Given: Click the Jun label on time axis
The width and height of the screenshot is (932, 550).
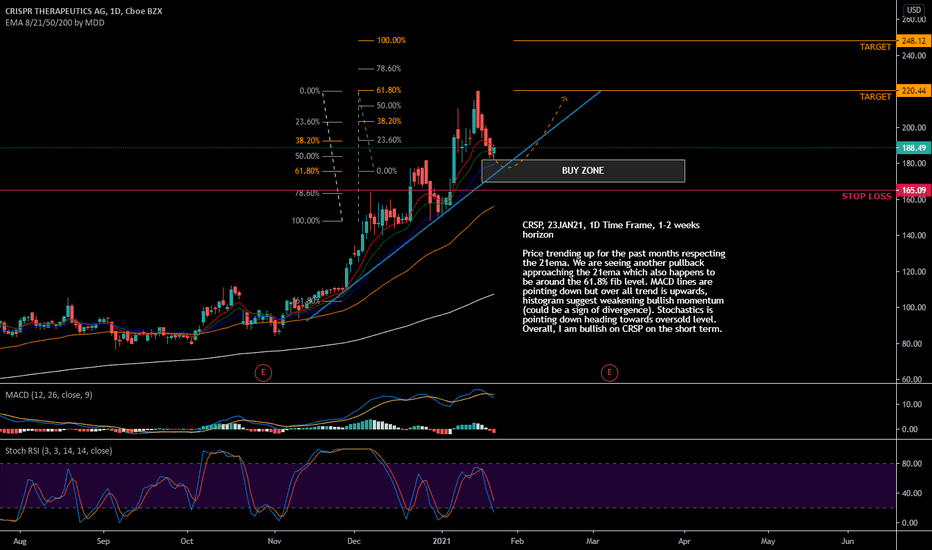Looking at the screenshot, I should click(x=848, y=541).
